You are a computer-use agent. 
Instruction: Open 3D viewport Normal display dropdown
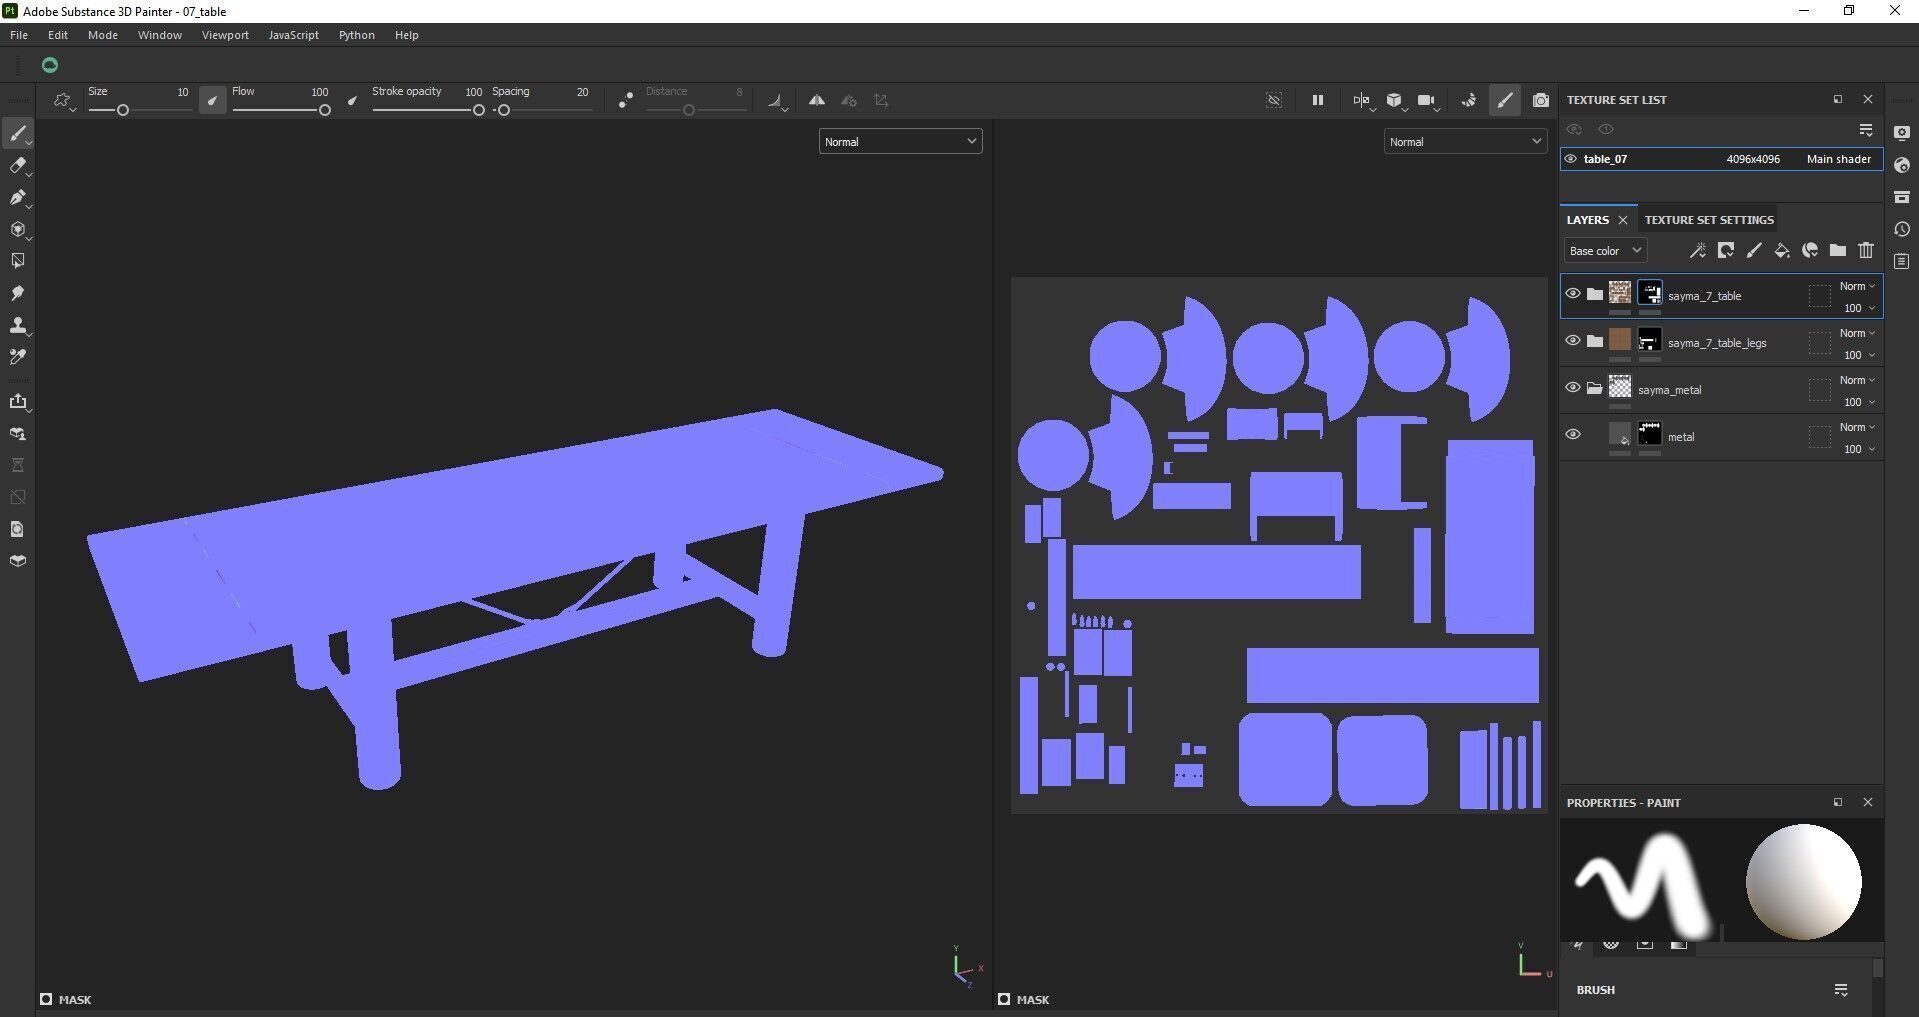click(900, 142)
